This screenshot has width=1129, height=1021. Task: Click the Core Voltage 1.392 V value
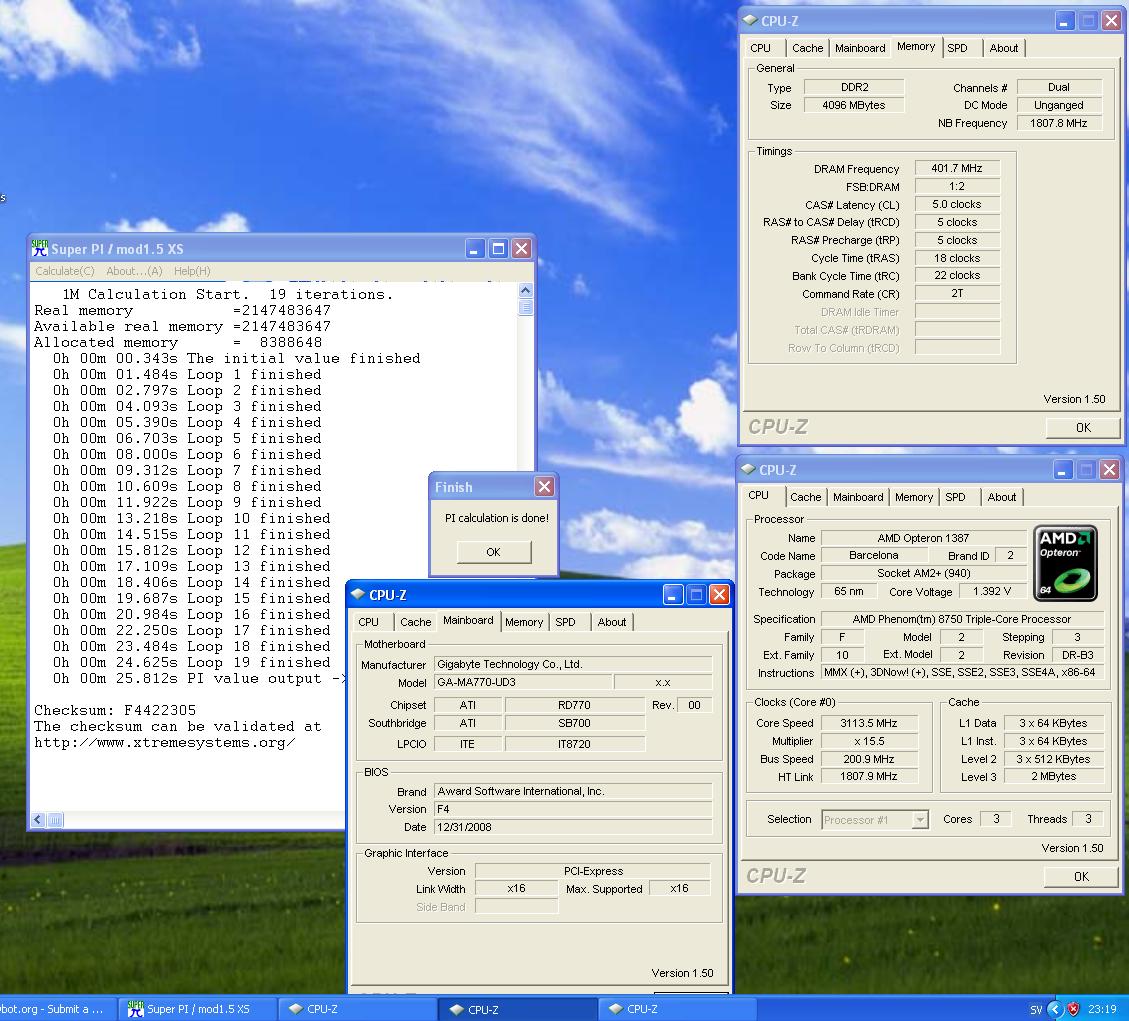[x=992, y=591]
